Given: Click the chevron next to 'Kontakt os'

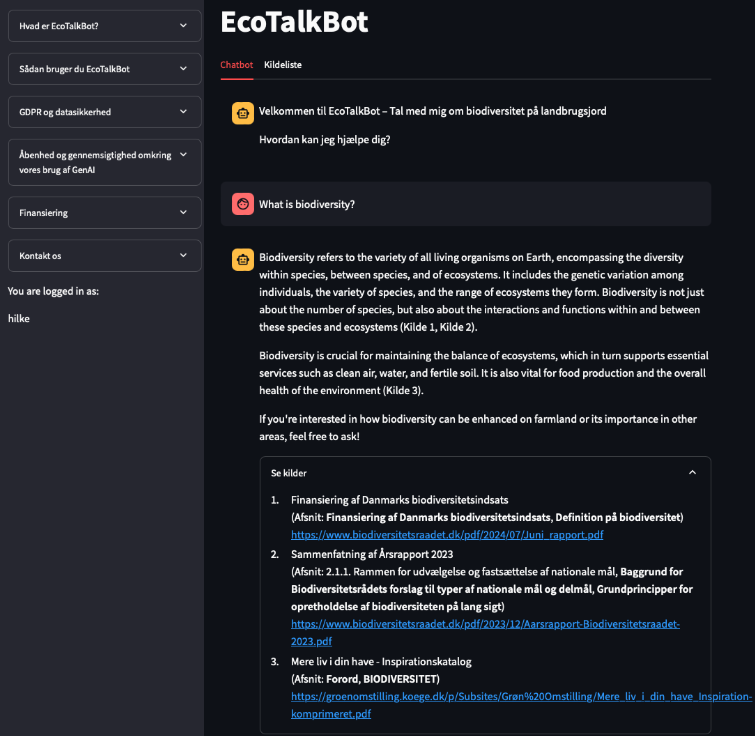Looking at the screenshot, I should click(183, 256).
